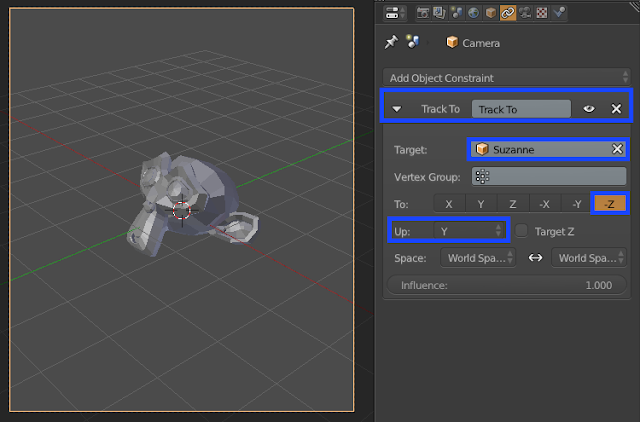Click the Vertex Group field
The width and height of the screenshot is (640, 422).
549,177
